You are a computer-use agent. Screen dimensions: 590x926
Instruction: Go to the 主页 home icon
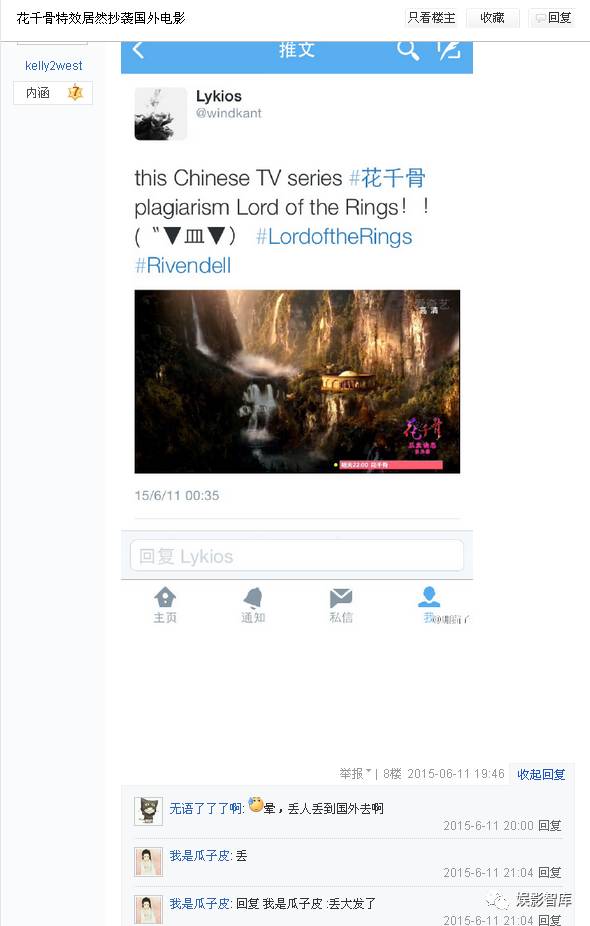[165, 597]
